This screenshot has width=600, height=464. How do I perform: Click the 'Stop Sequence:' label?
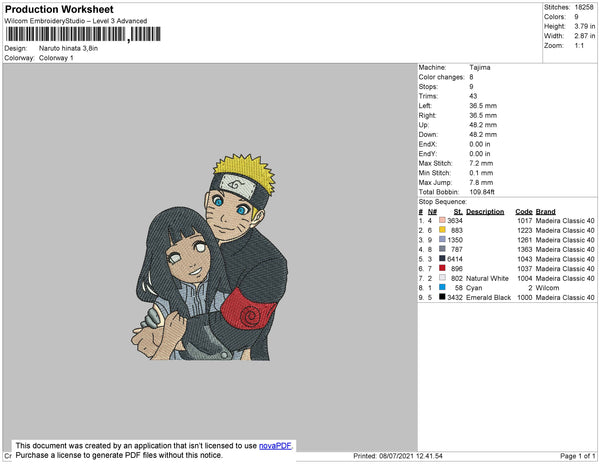[443, 202]
